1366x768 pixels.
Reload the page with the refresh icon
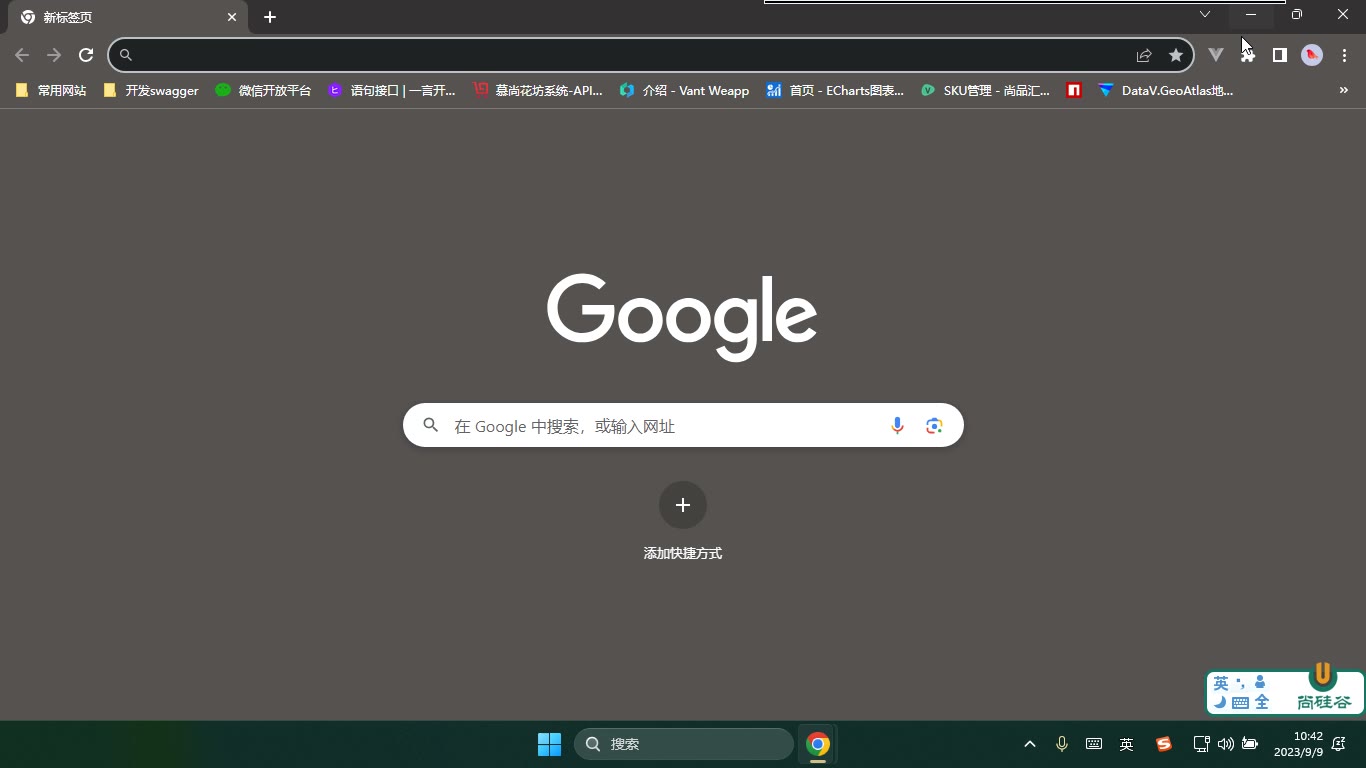tap(86, 55)
